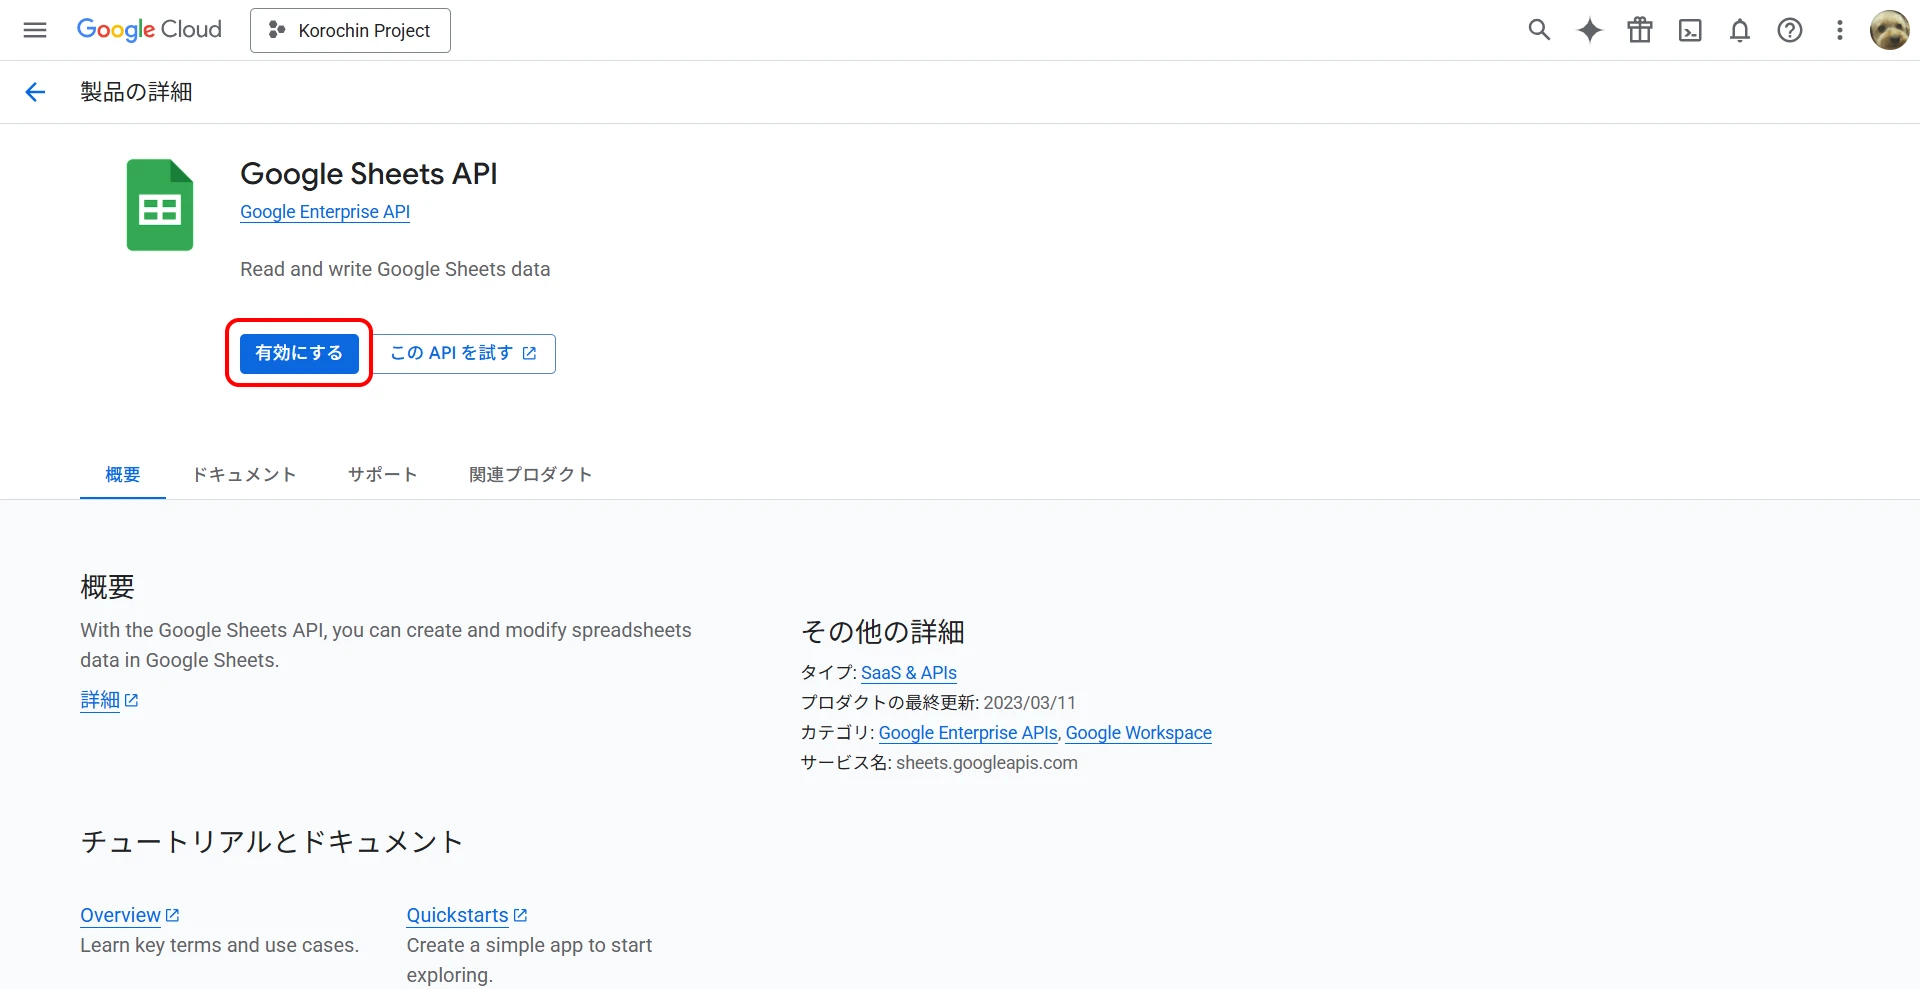The width and height of the screenshot is (1920, 989).
Task: Open the user account avatar
Action: tap(1889, 30)
